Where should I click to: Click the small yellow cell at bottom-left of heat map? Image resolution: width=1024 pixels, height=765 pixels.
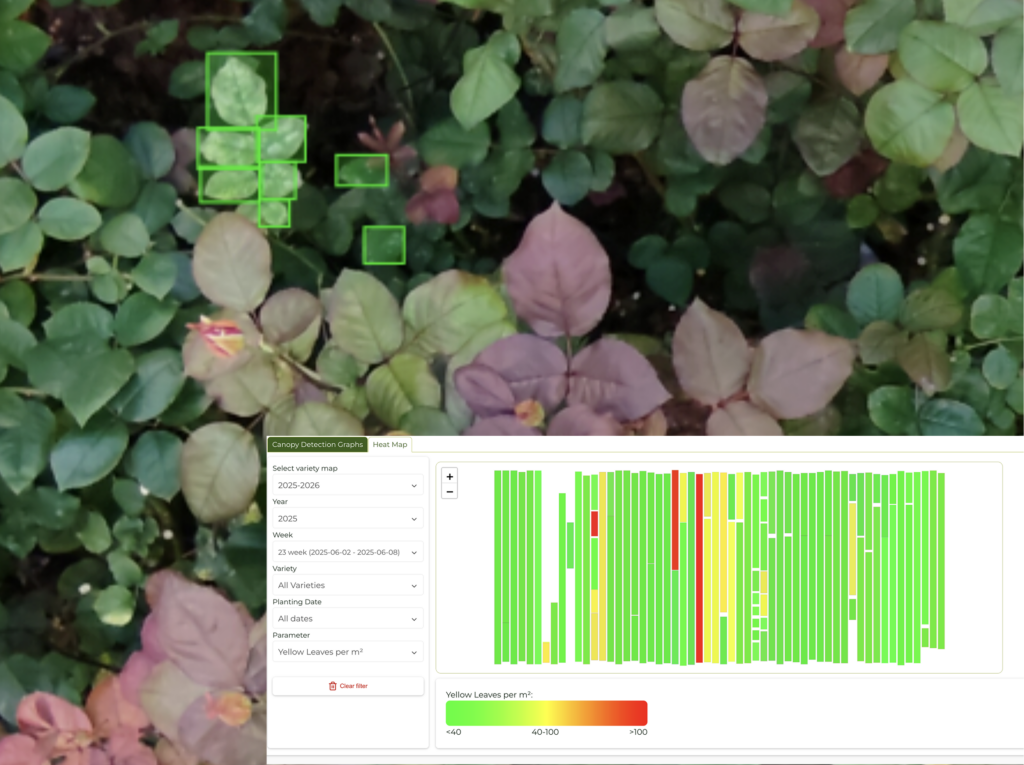click(546, 652)
